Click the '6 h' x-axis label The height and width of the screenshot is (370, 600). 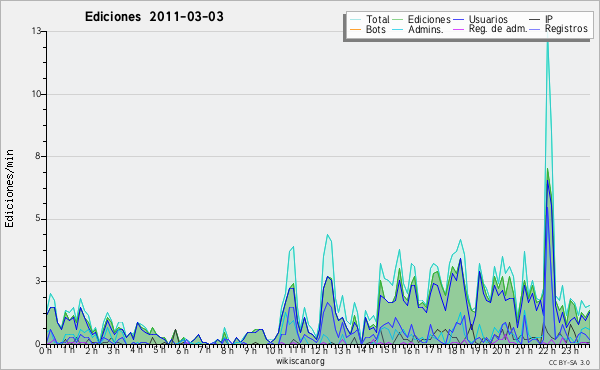point(183,350)
